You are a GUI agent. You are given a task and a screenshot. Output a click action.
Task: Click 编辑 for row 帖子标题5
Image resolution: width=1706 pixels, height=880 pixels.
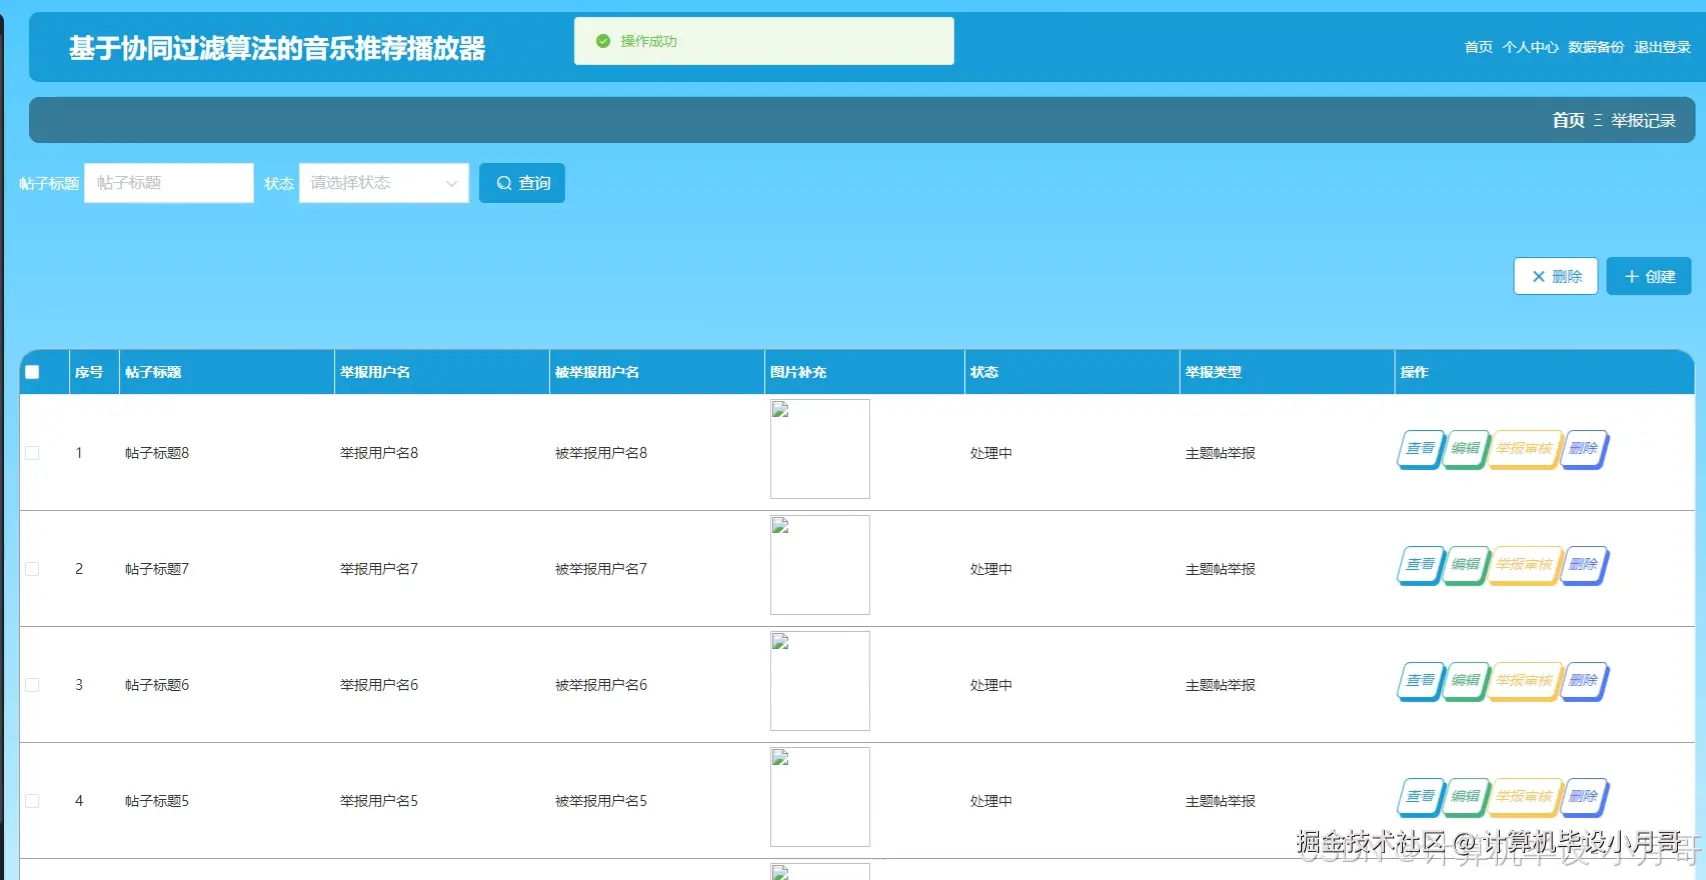(1465, 797)
